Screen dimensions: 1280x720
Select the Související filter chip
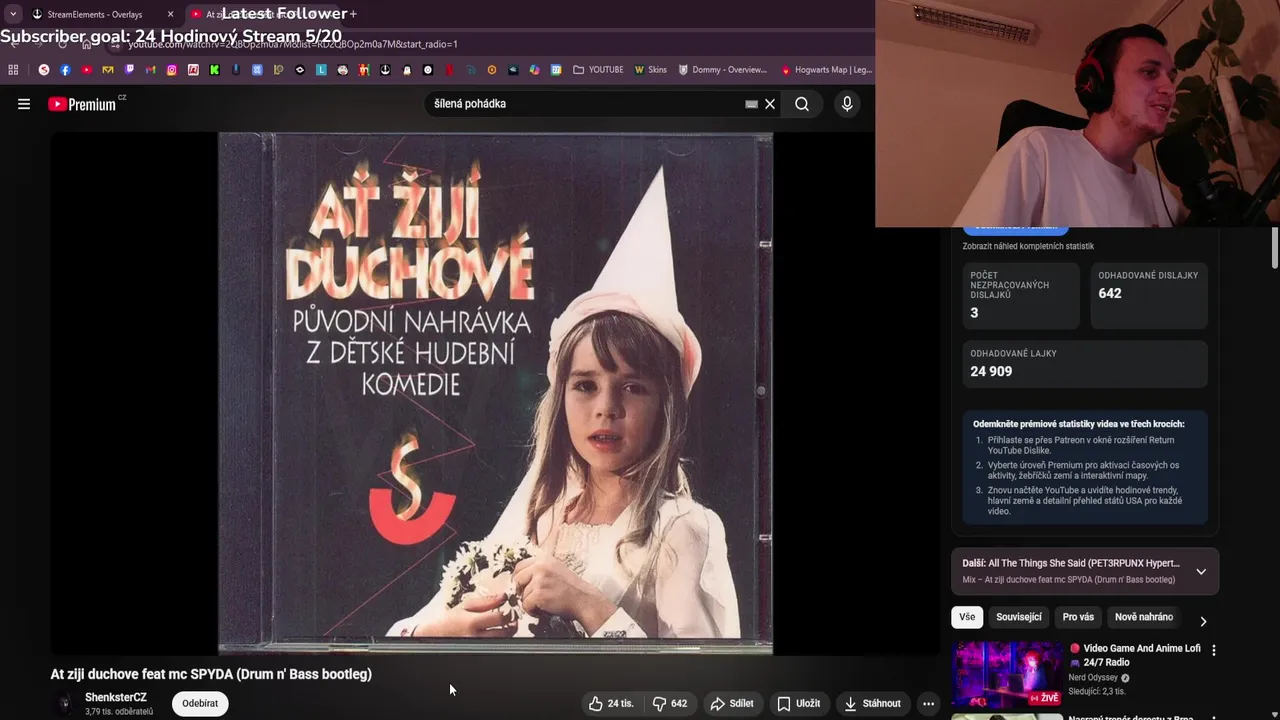point(1019,617)
